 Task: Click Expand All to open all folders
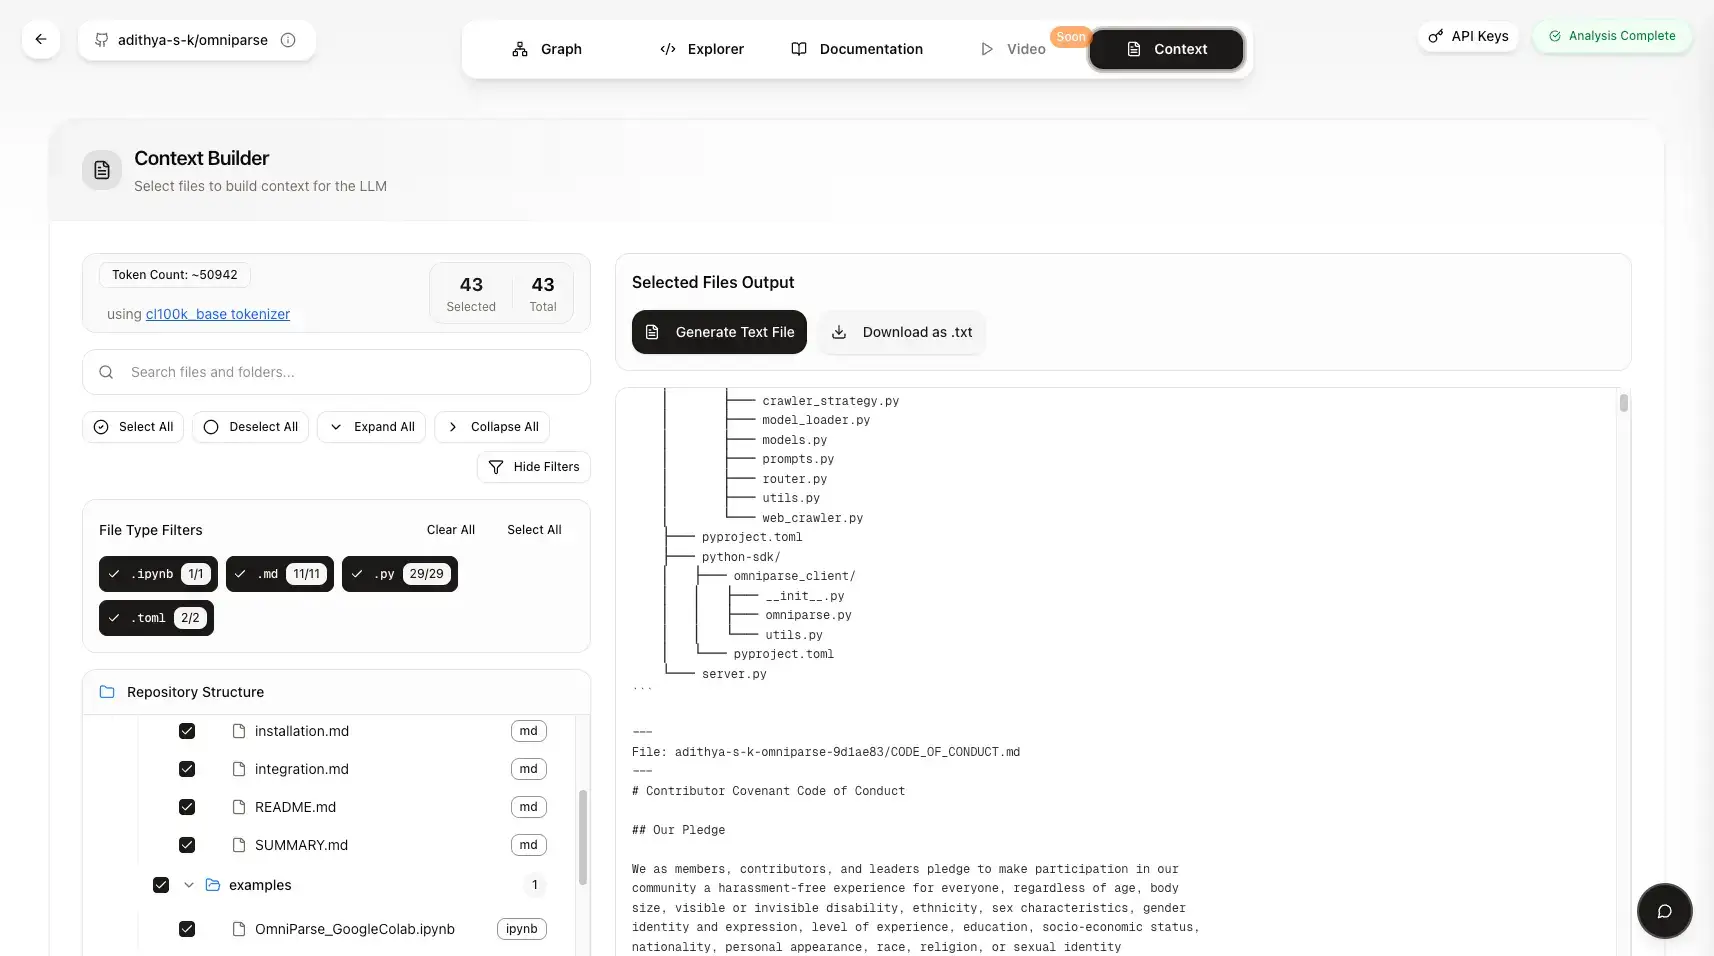coord(371,426)
